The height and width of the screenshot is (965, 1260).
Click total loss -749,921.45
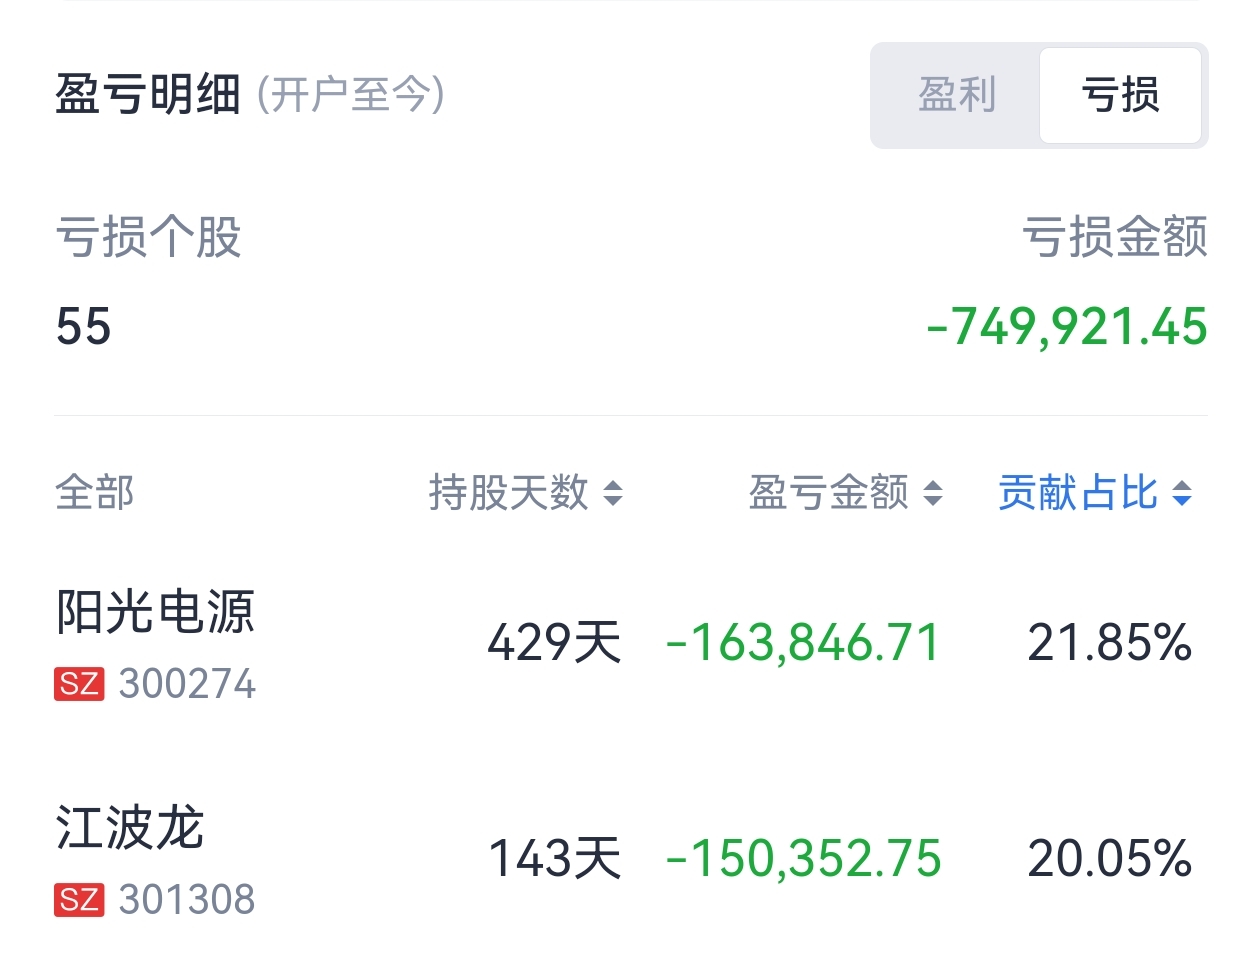coord(1067,327)
